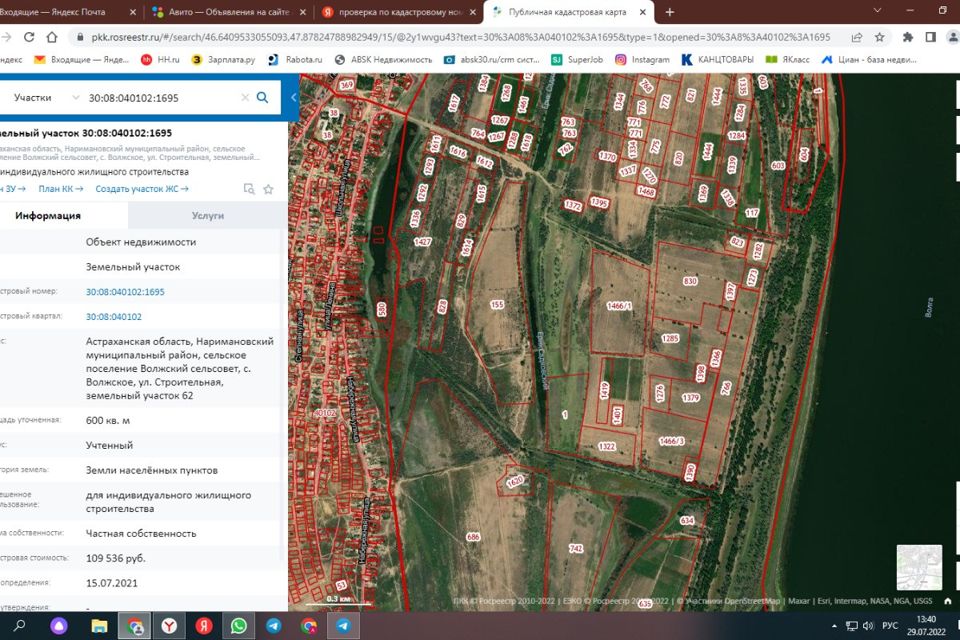
Task: Select parcel 1466/1 on the map
Action: pyautogui.click(x=619, y=306)
